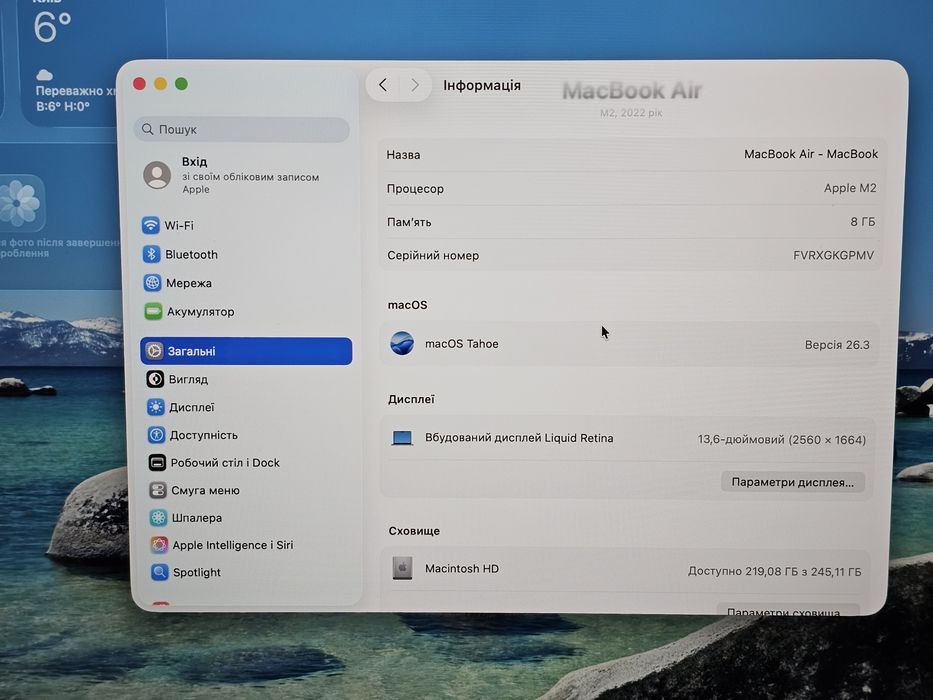Screen dimensions: 933x700
Task: Click the Macintosh HD label
Action: [x=462, y=568]
